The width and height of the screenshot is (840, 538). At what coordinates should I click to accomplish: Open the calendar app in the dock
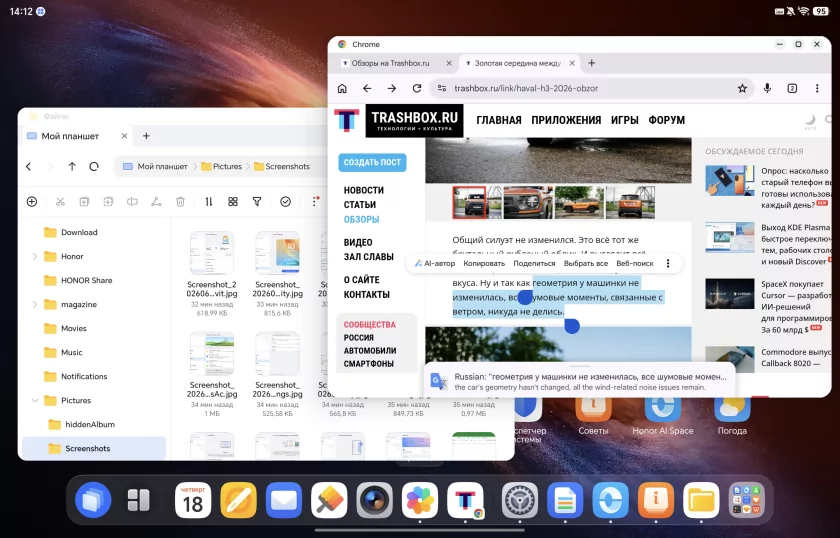pos(193,500)
